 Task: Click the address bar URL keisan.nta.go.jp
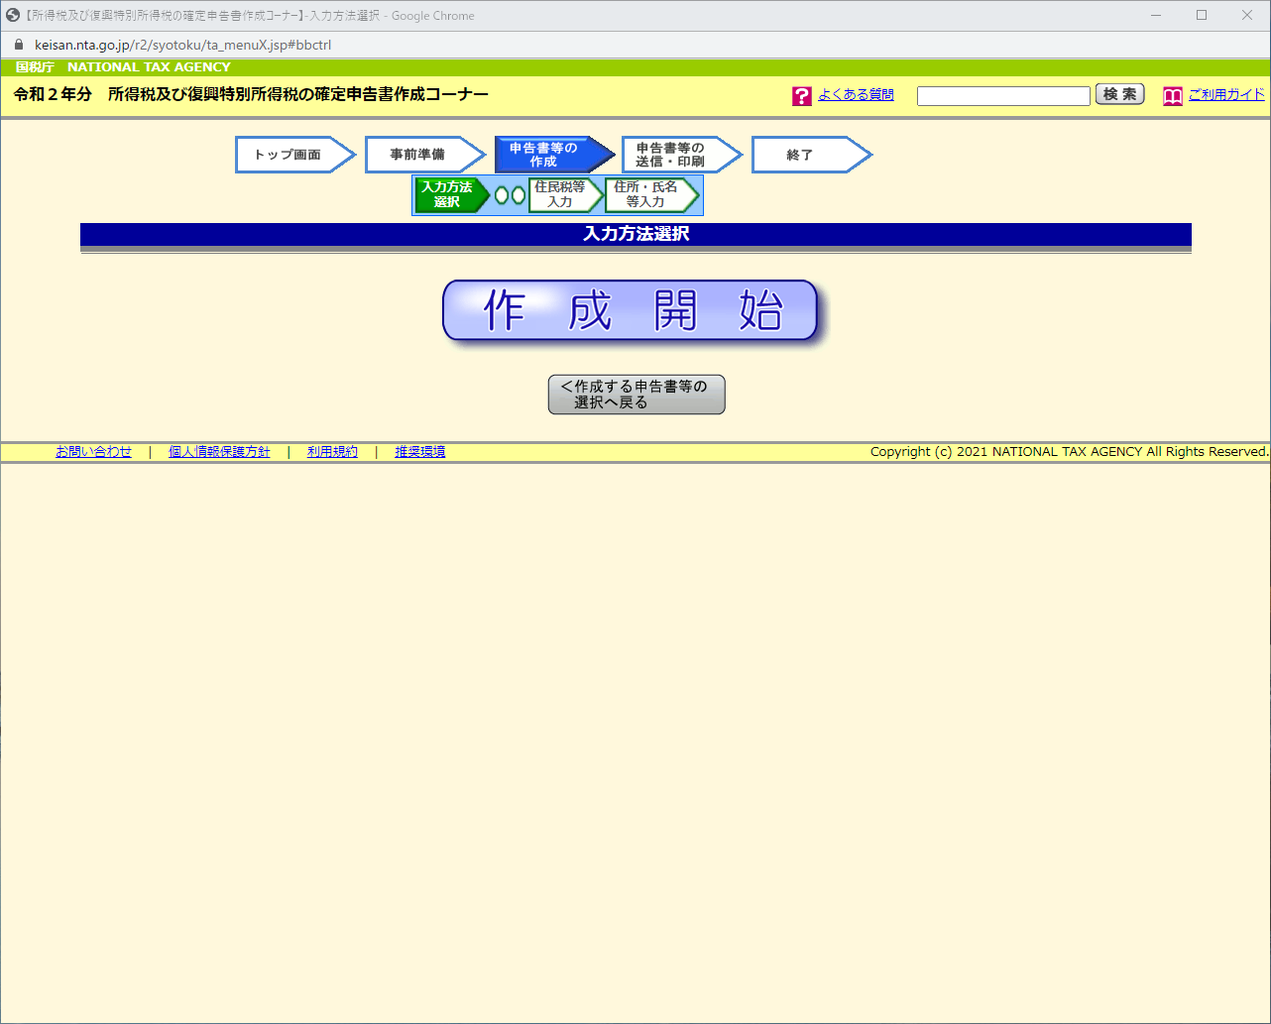182,45
